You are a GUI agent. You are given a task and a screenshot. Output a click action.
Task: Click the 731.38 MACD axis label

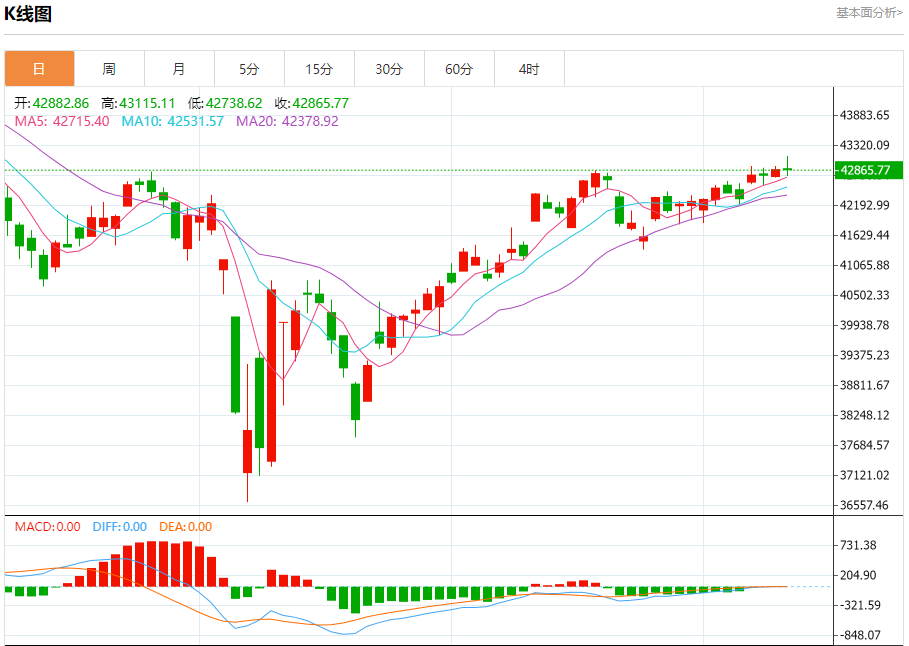(858, 545)
